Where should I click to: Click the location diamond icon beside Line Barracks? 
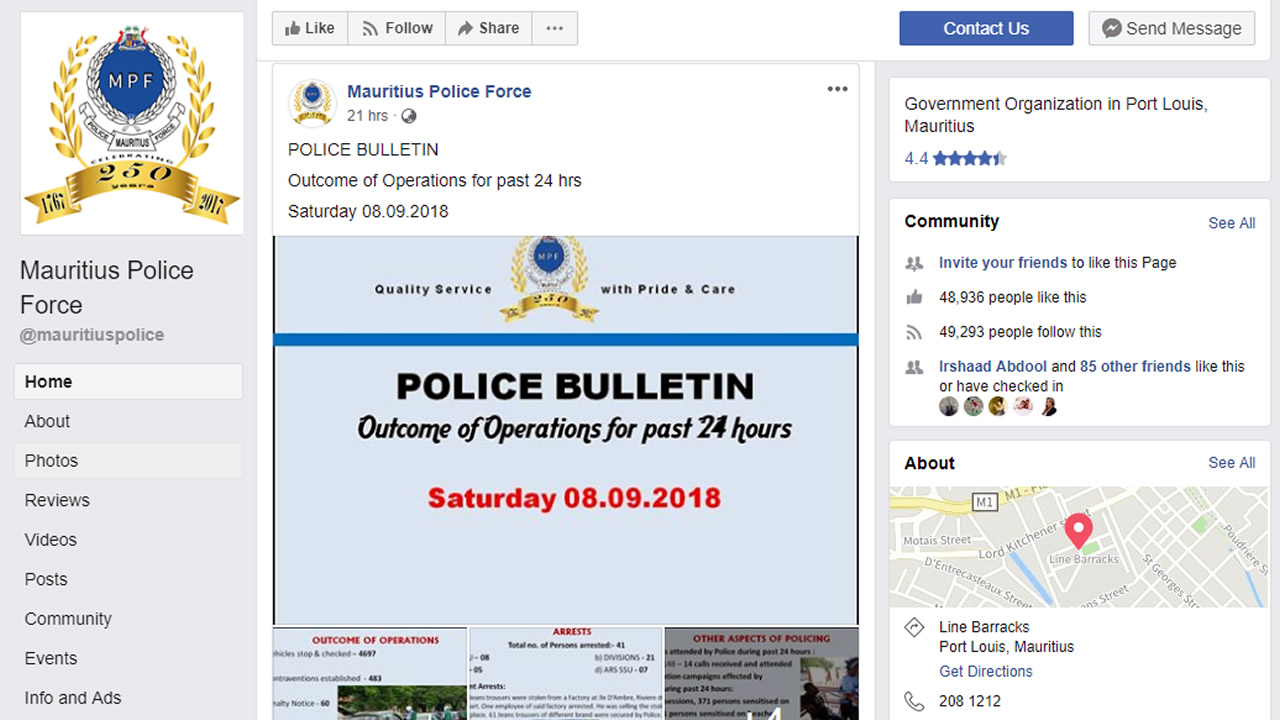point(914,627)
